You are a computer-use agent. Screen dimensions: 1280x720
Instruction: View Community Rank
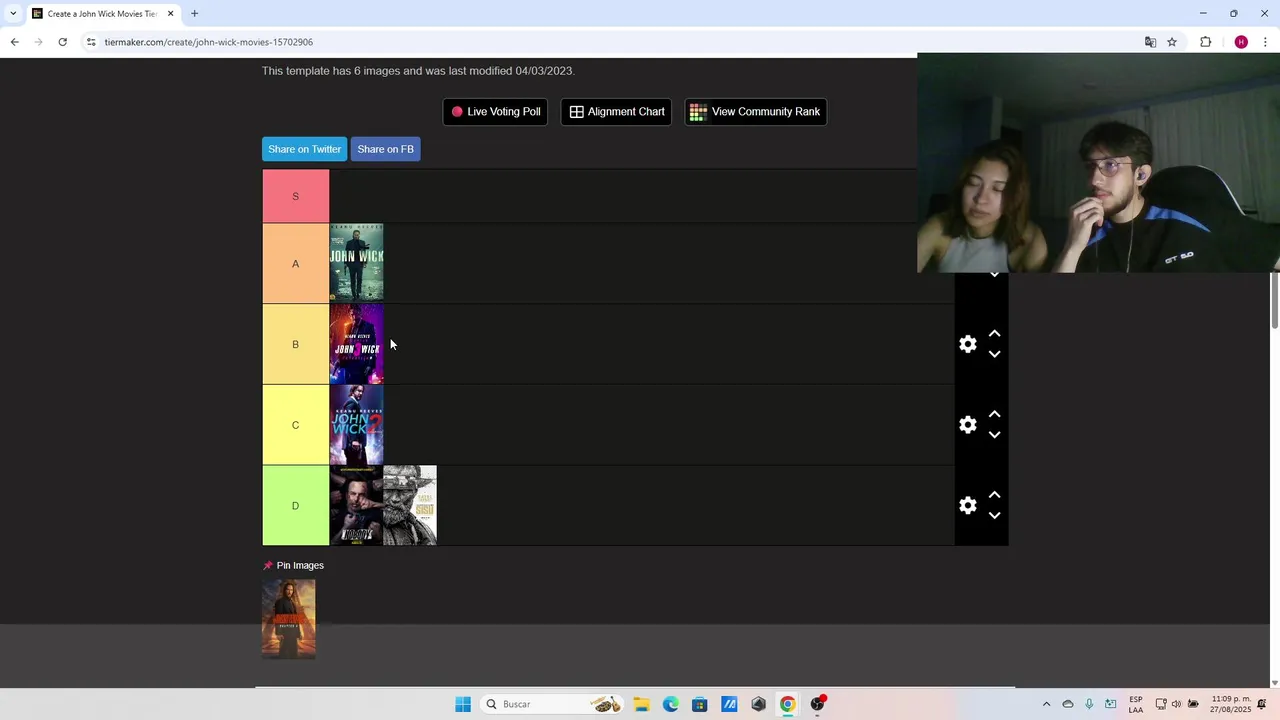pyautogui.click(x=755, y=112)
